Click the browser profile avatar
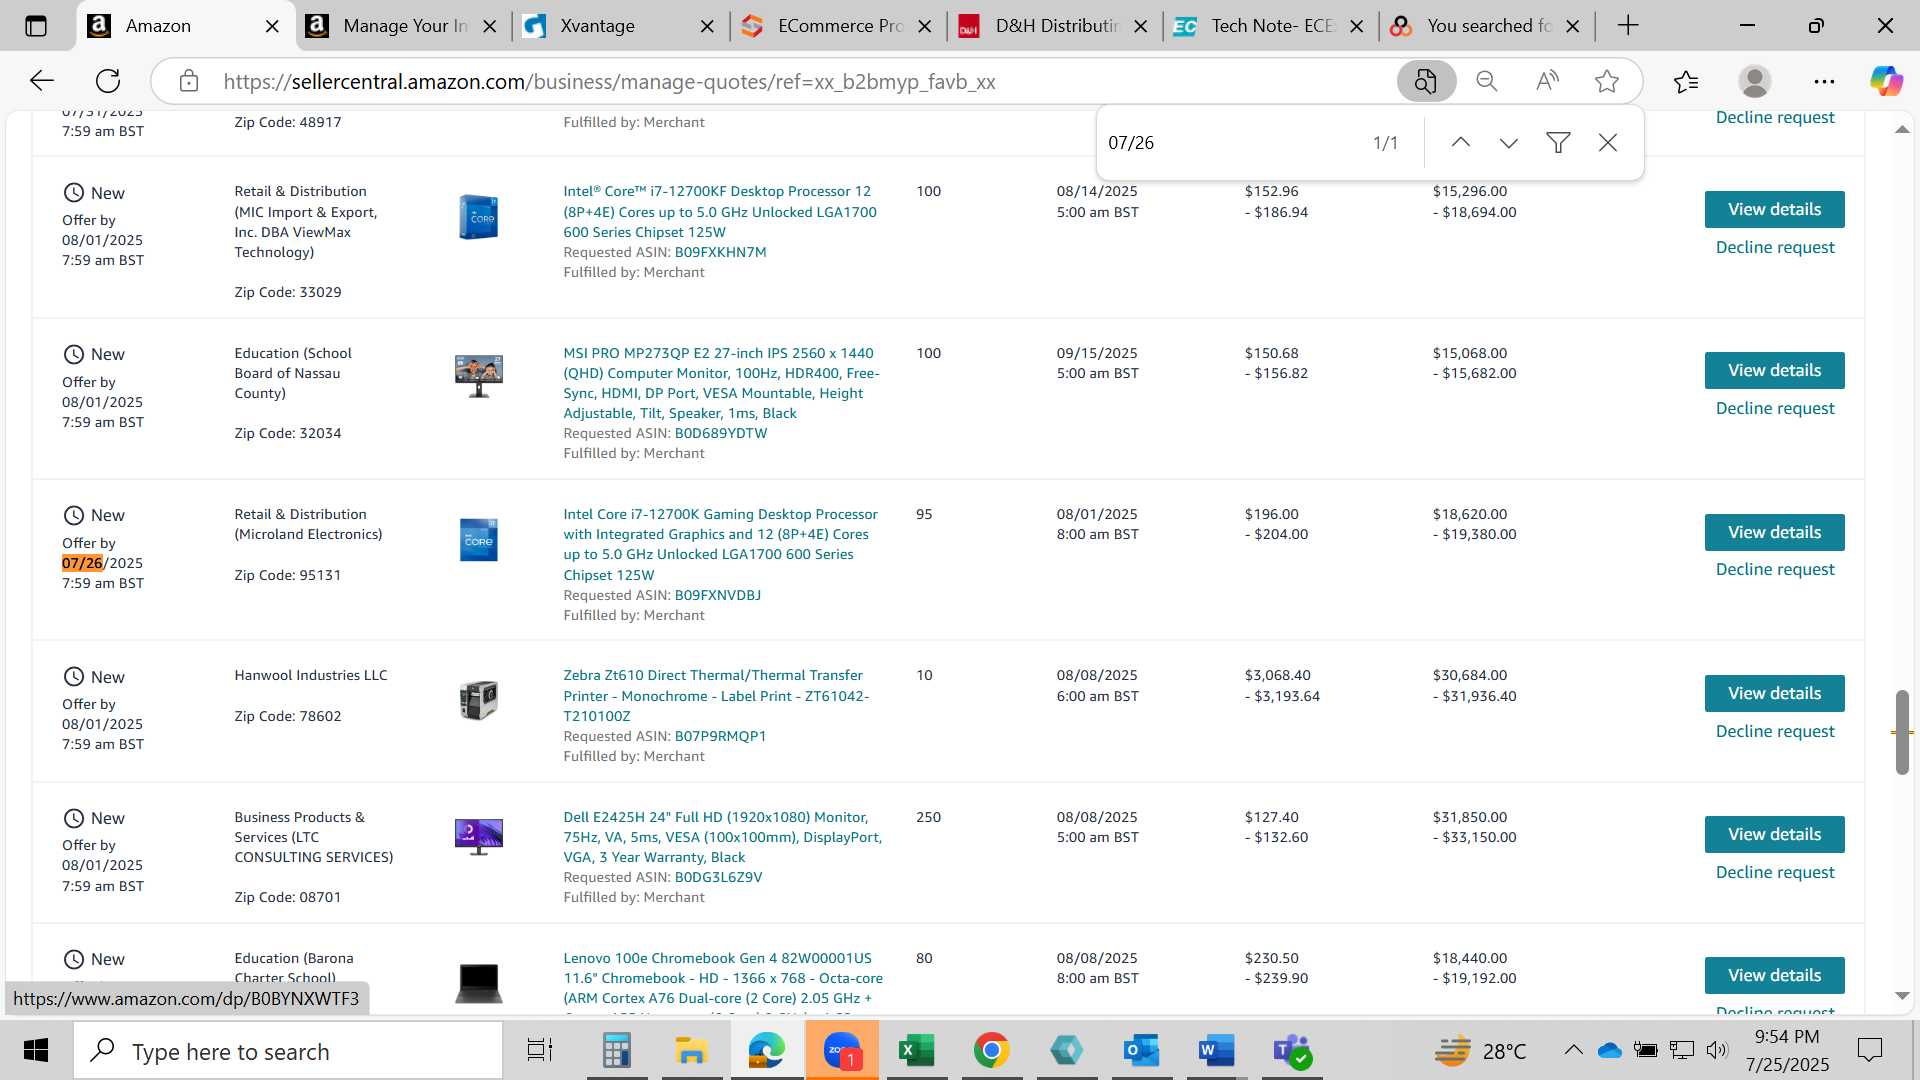 (1755, 81)
